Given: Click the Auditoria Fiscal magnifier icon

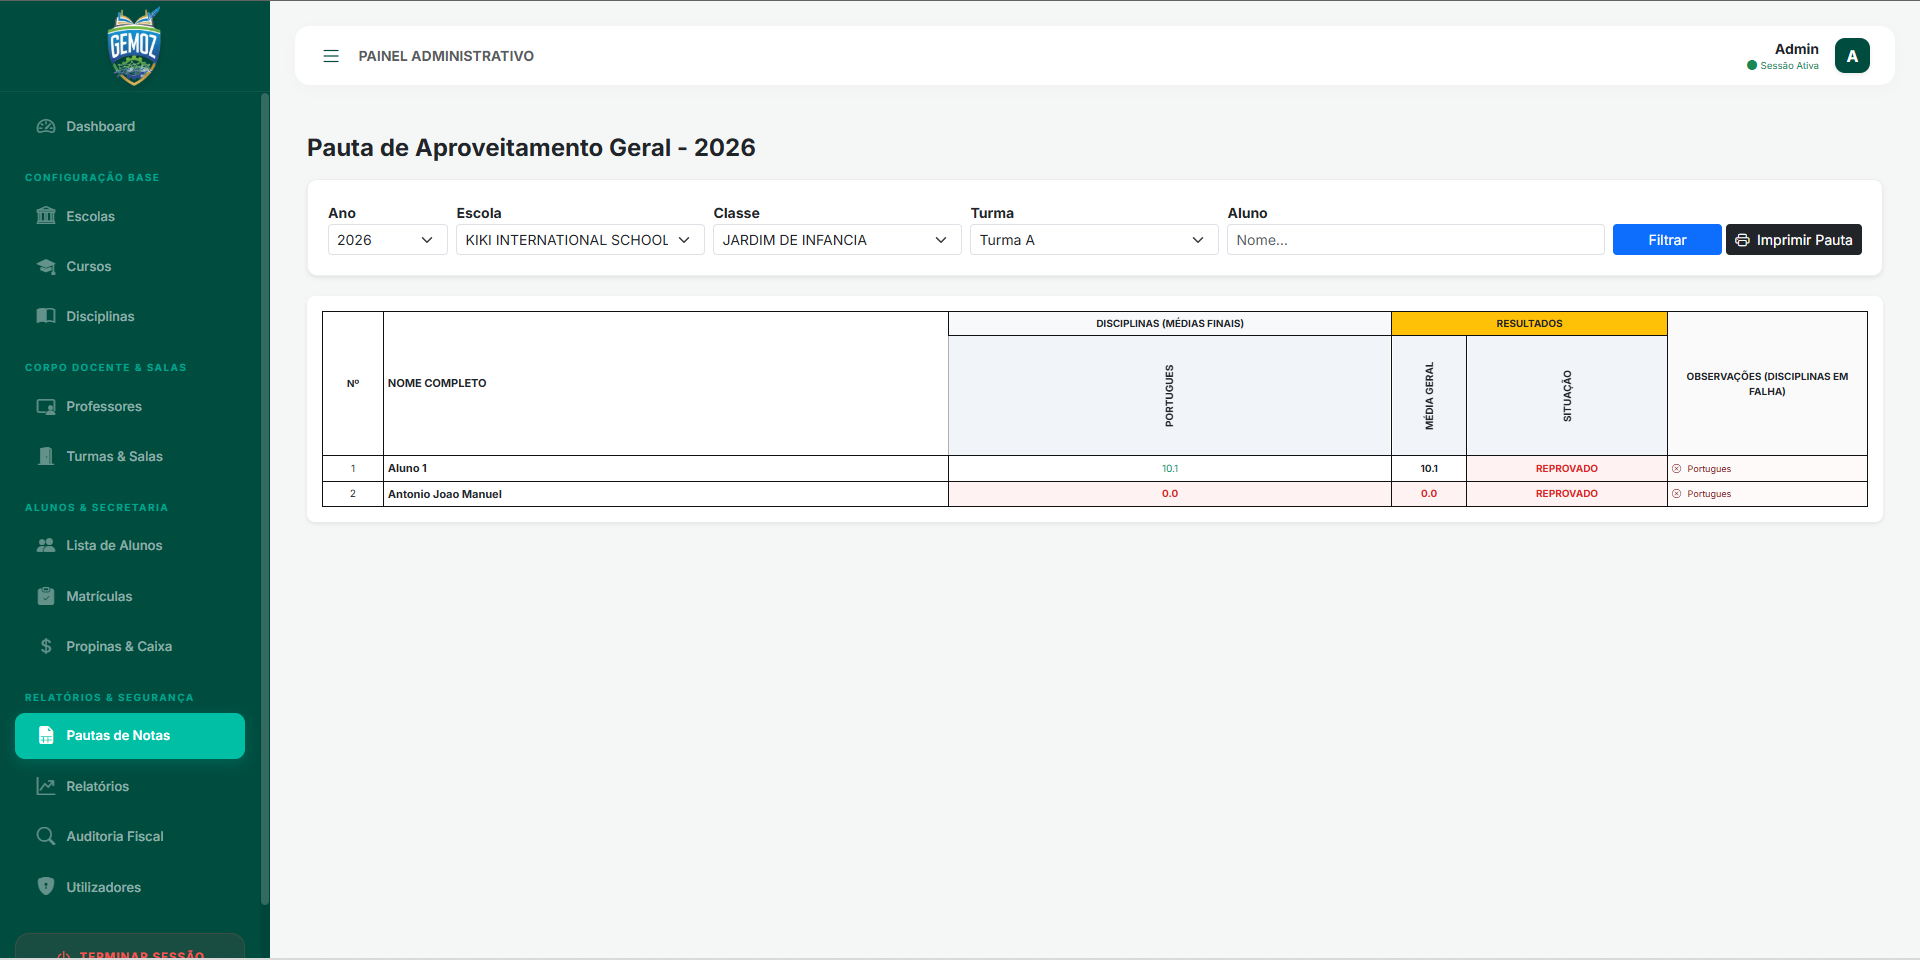Looking at the screenshot, I should (x=46, y=836).
